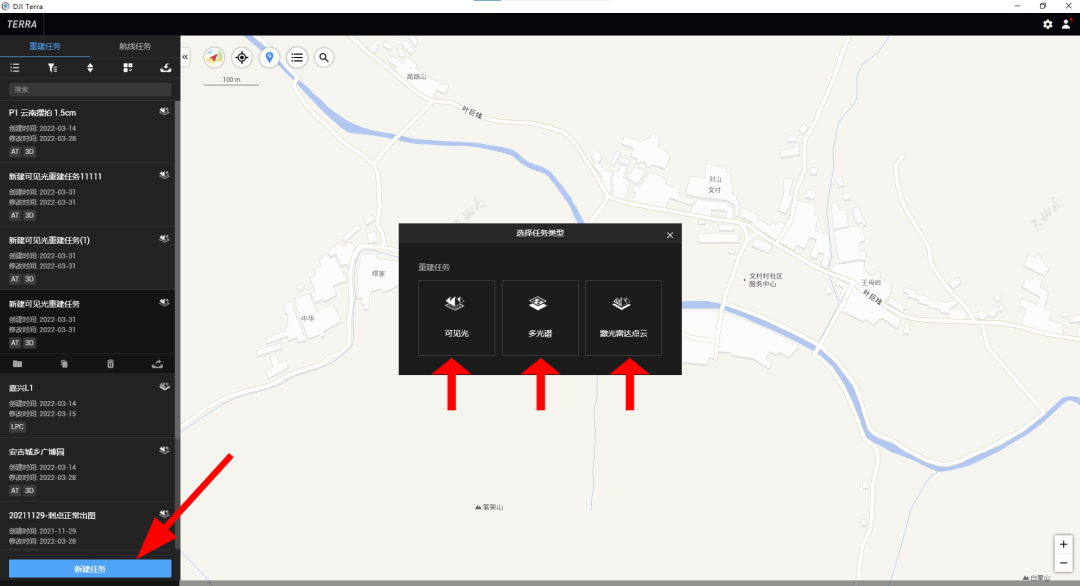Click the 新建任务 button

pos(90,569)
